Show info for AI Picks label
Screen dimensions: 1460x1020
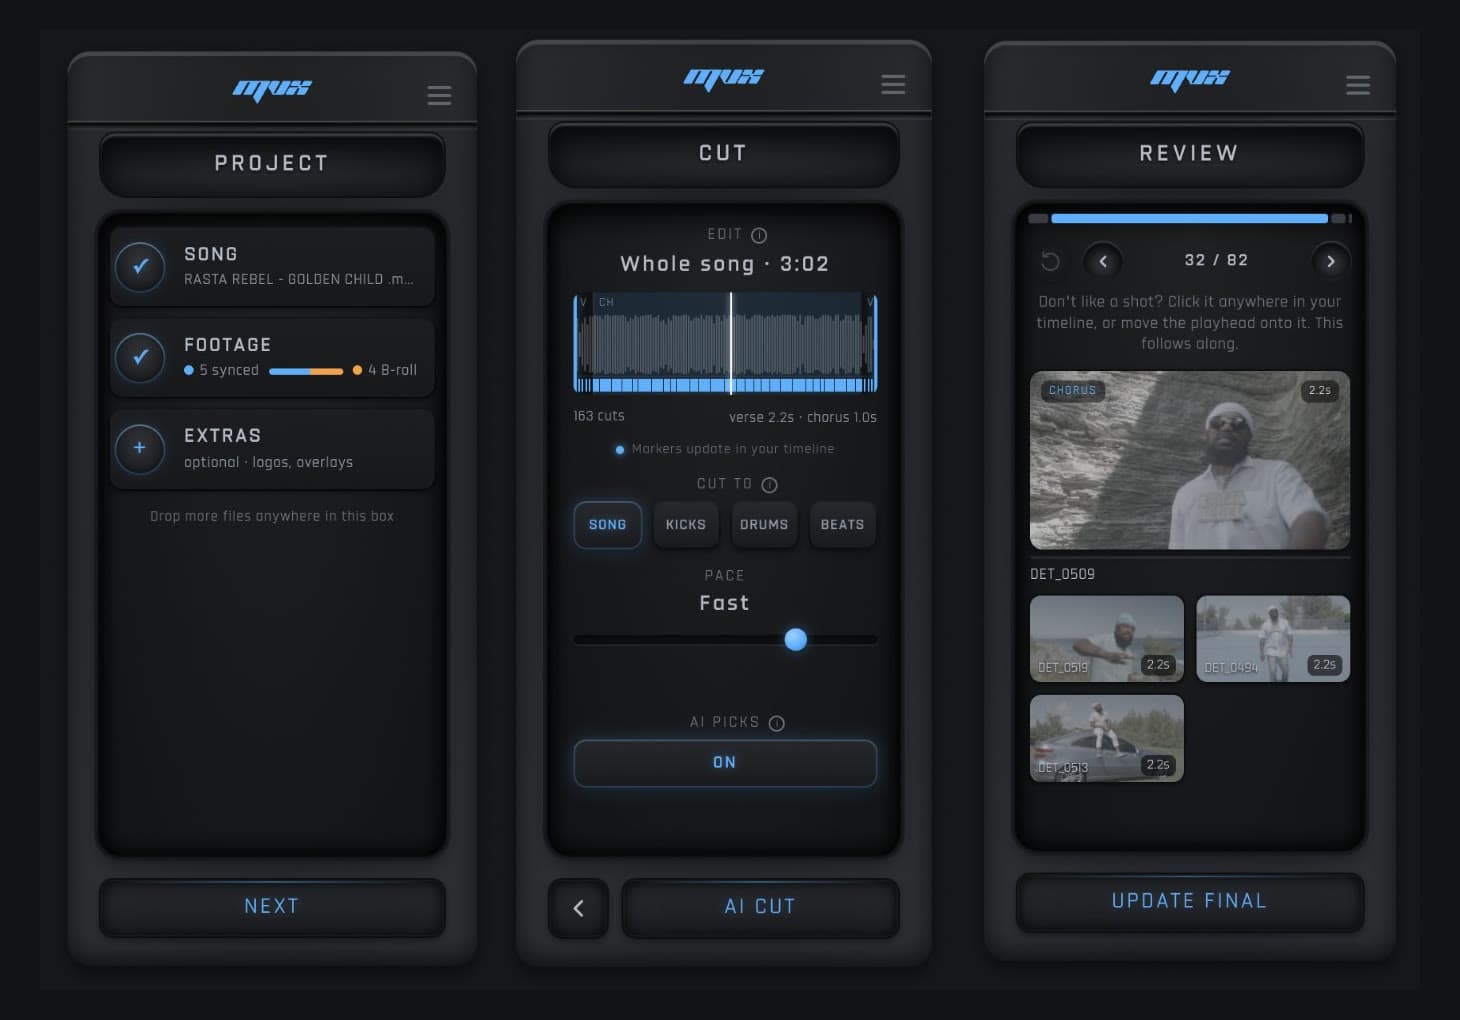click(777, 723)
